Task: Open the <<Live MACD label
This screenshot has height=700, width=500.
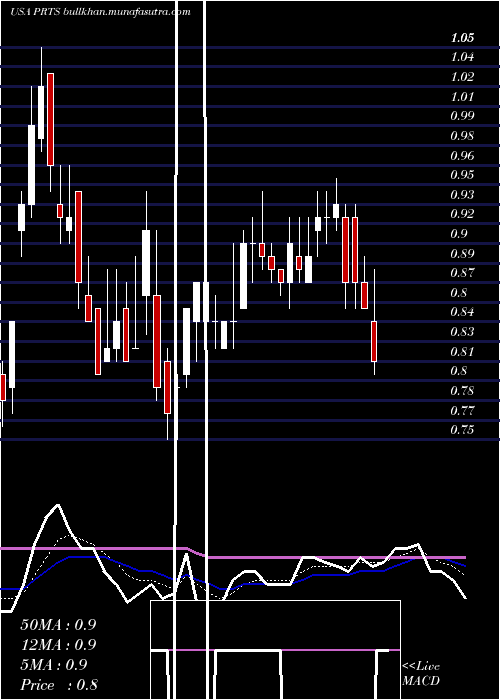Action: pyautogui.click(x=421, y=674)
